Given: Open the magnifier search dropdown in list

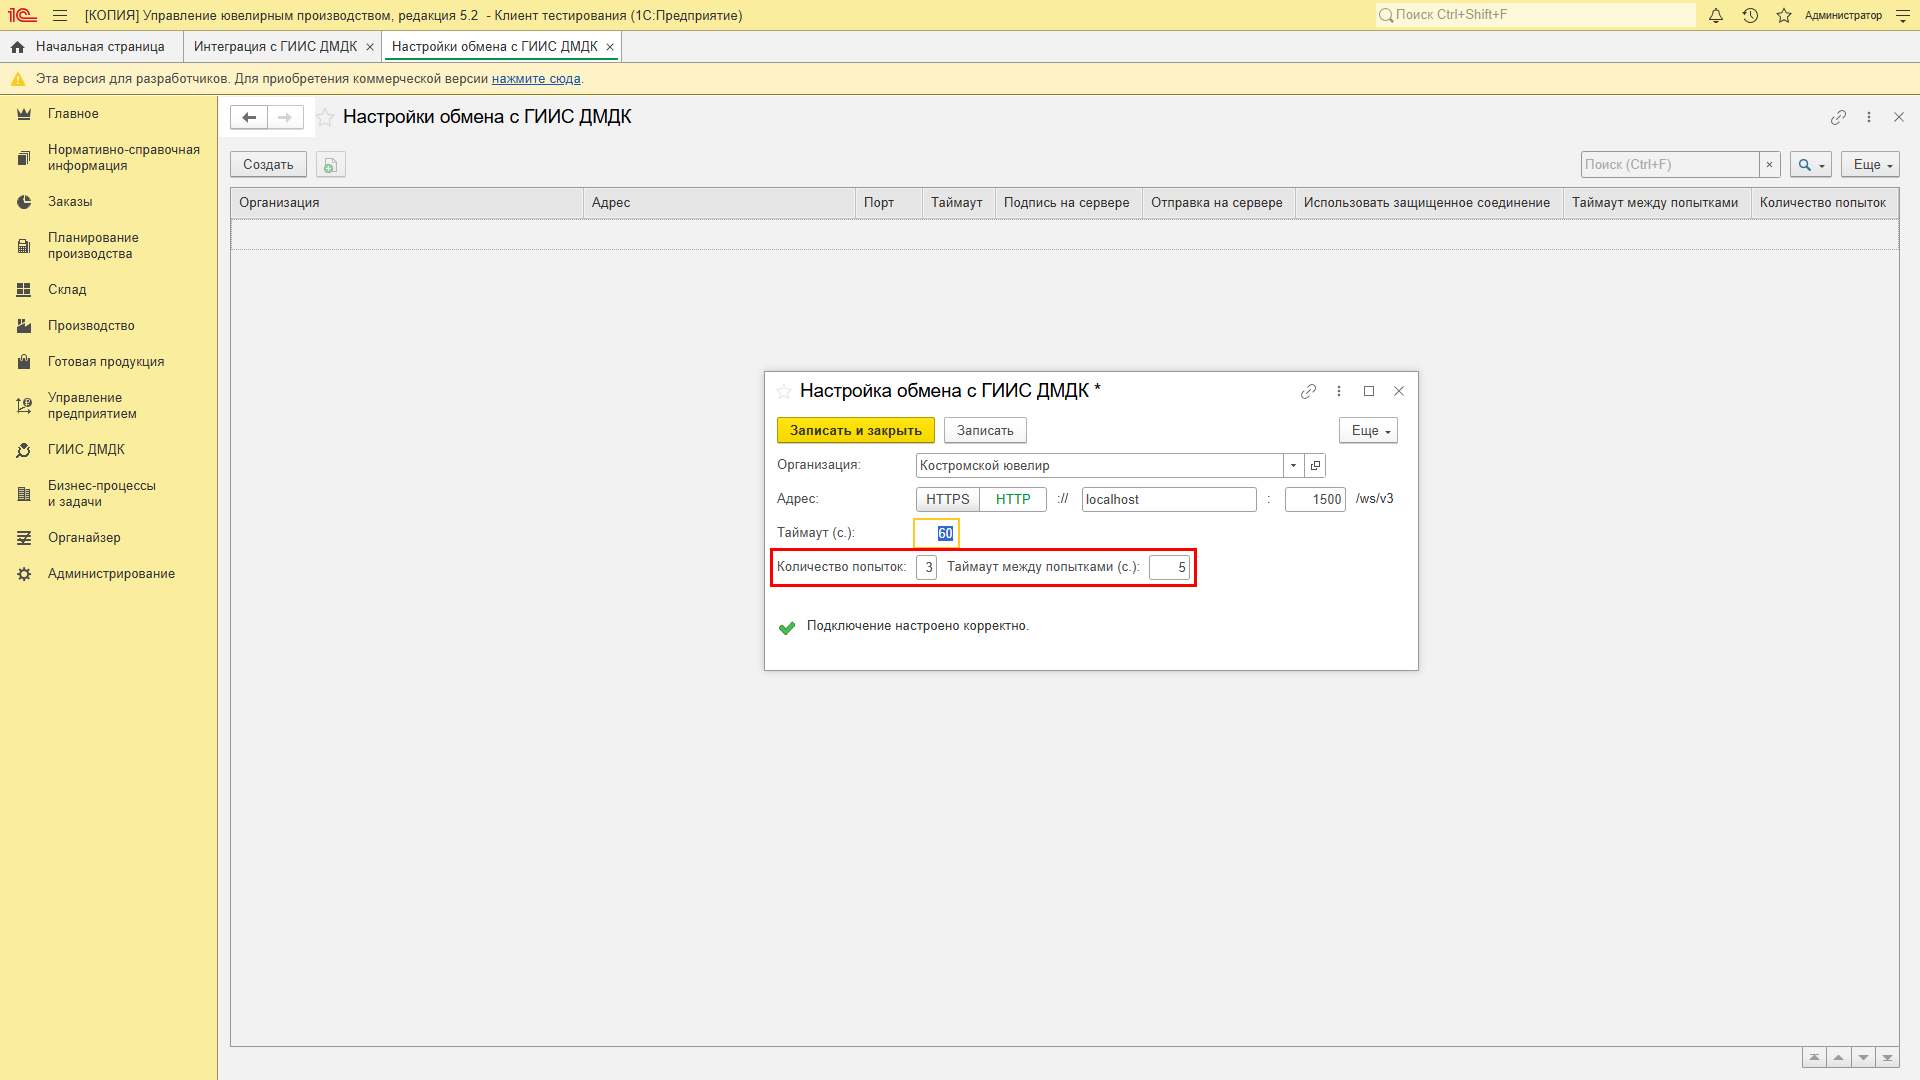Looking at the screenshot, I should (x=1811, y=165).
